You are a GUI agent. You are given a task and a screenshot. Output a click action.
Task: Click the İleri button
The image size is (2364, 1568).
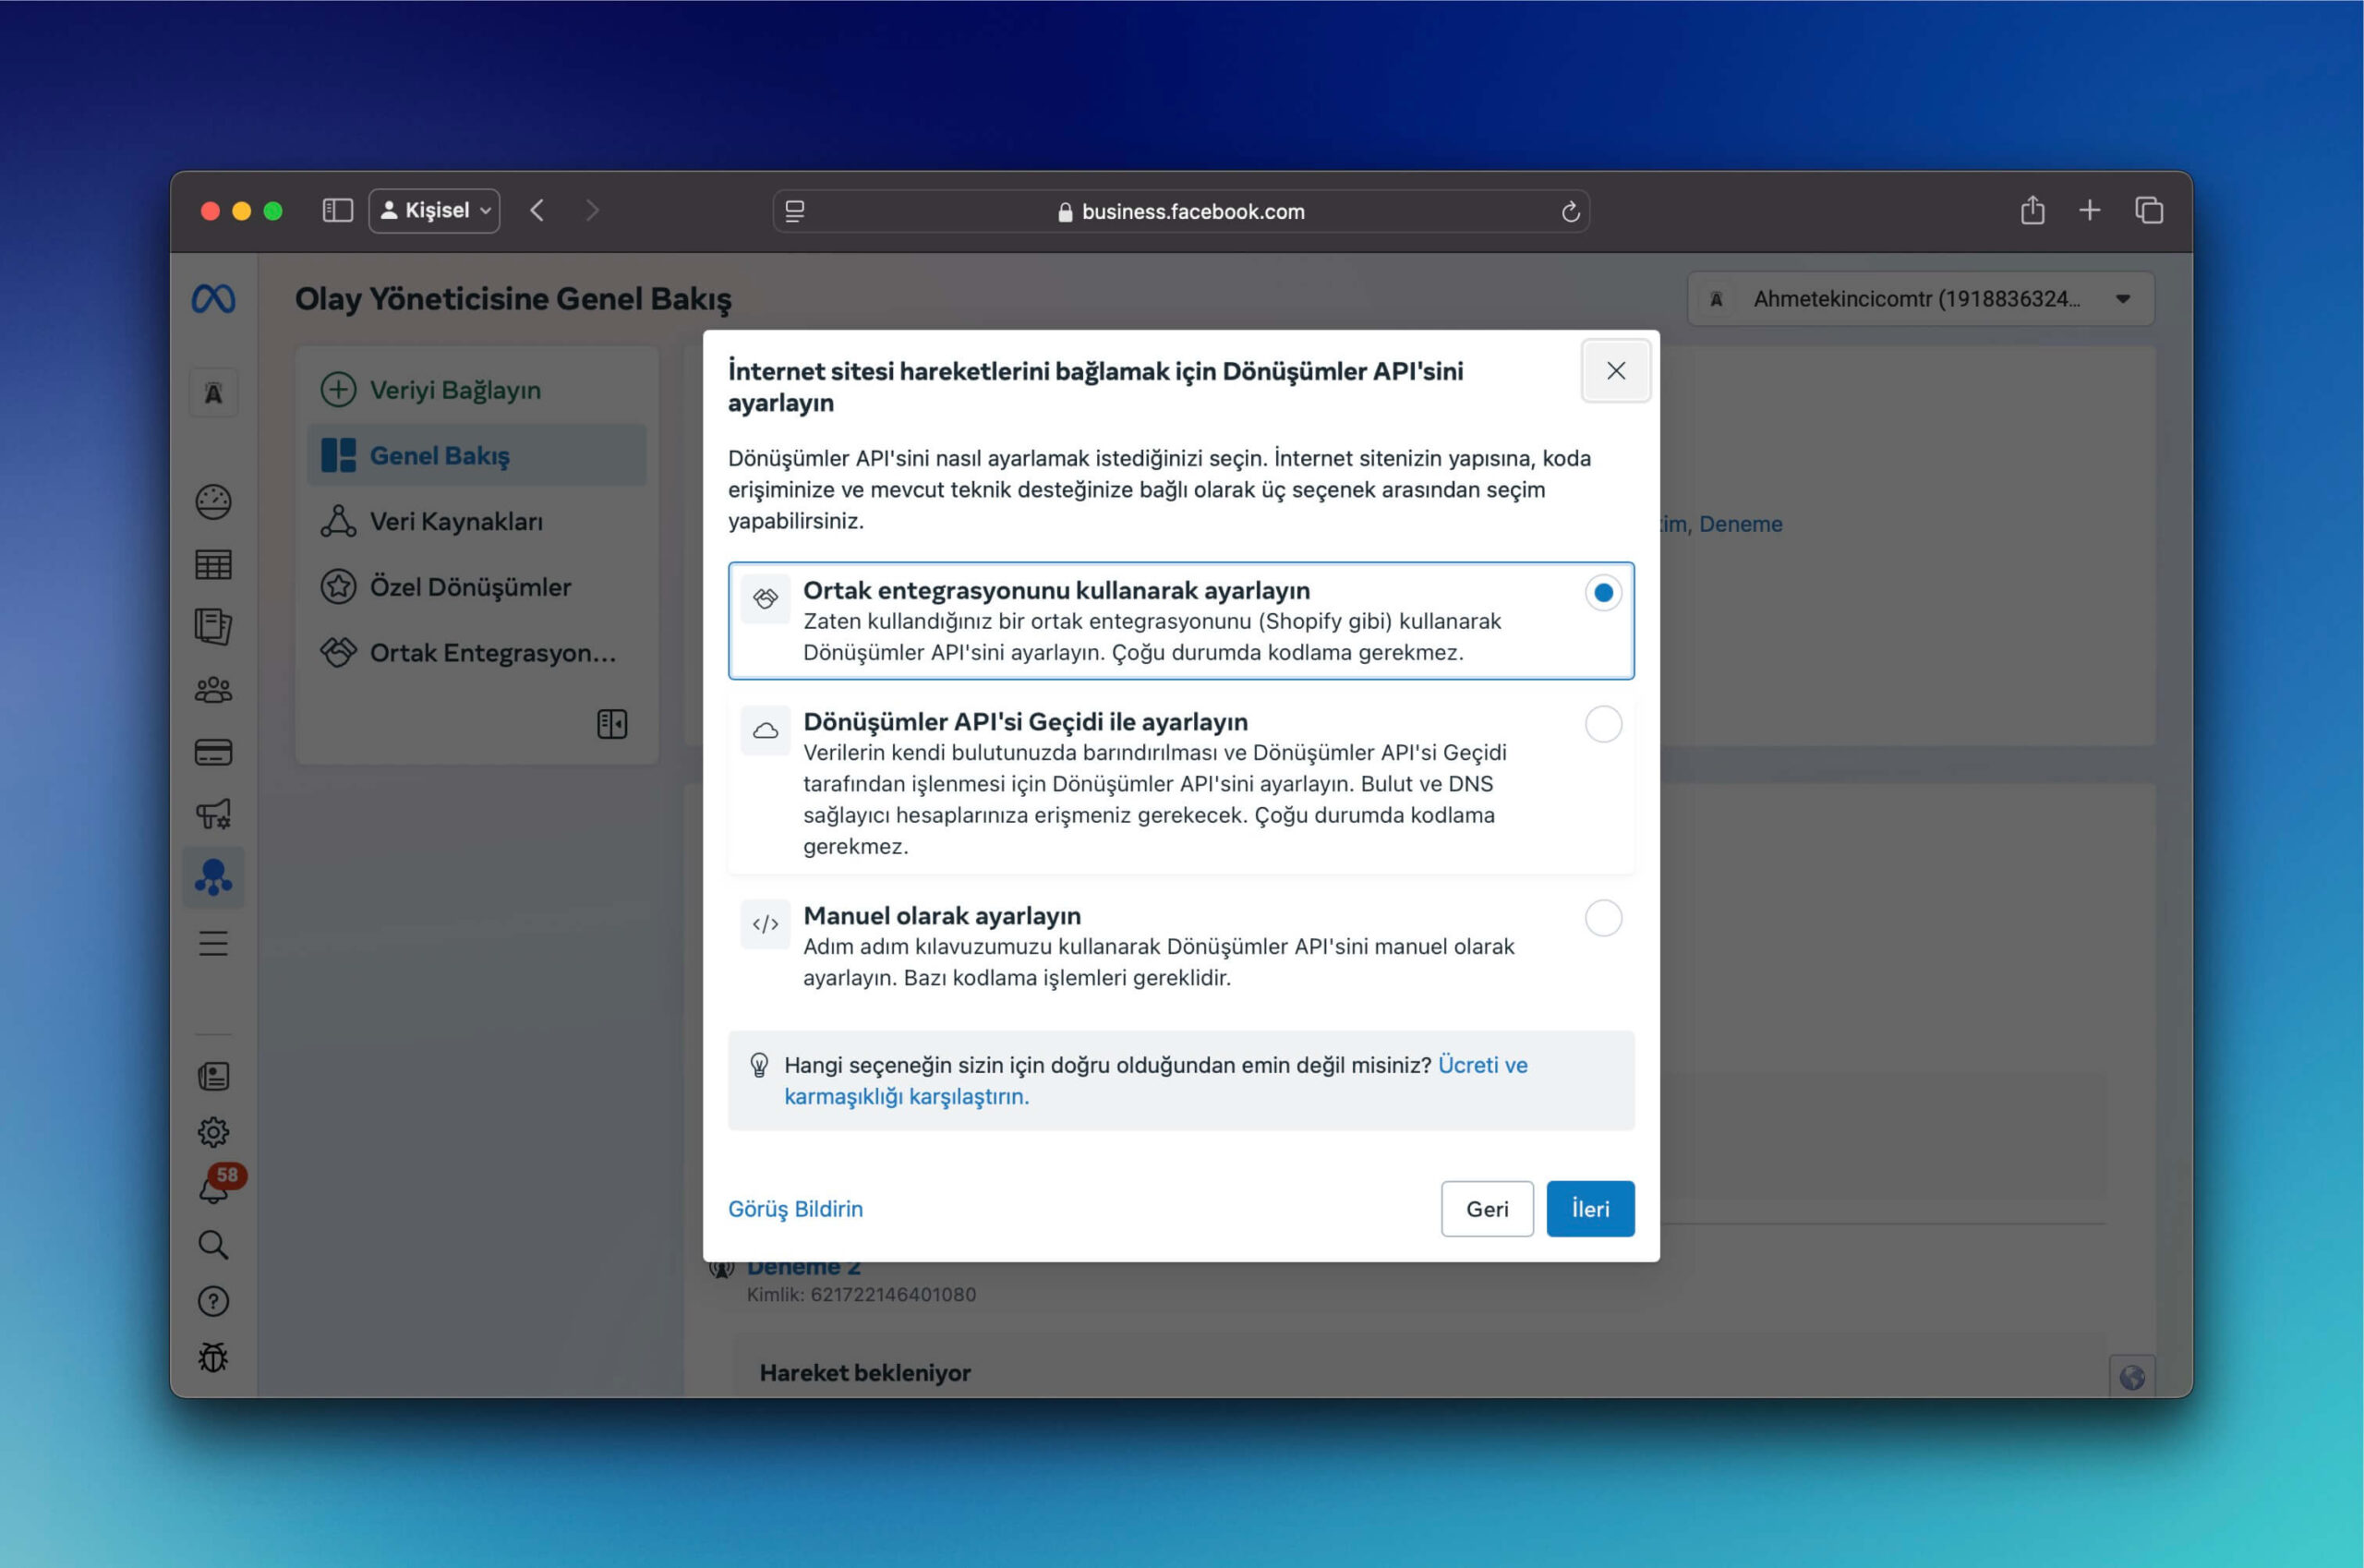1589,1209
